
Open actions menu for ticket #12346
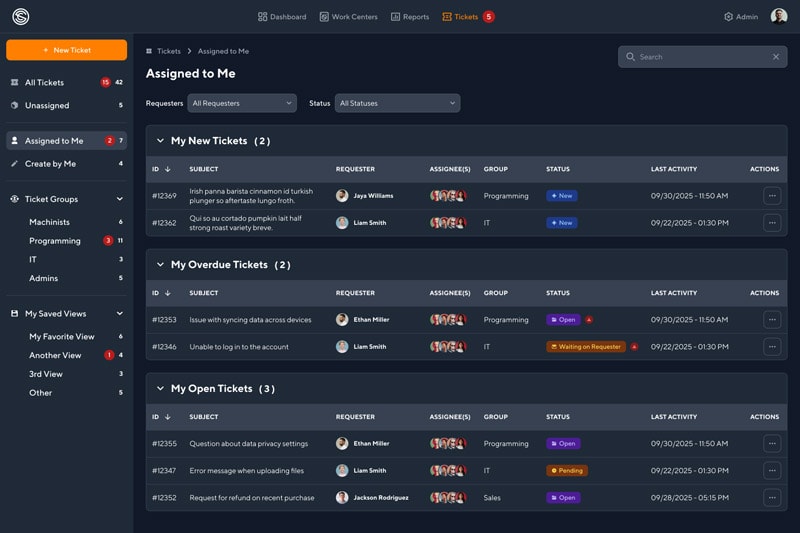(772, 347)
